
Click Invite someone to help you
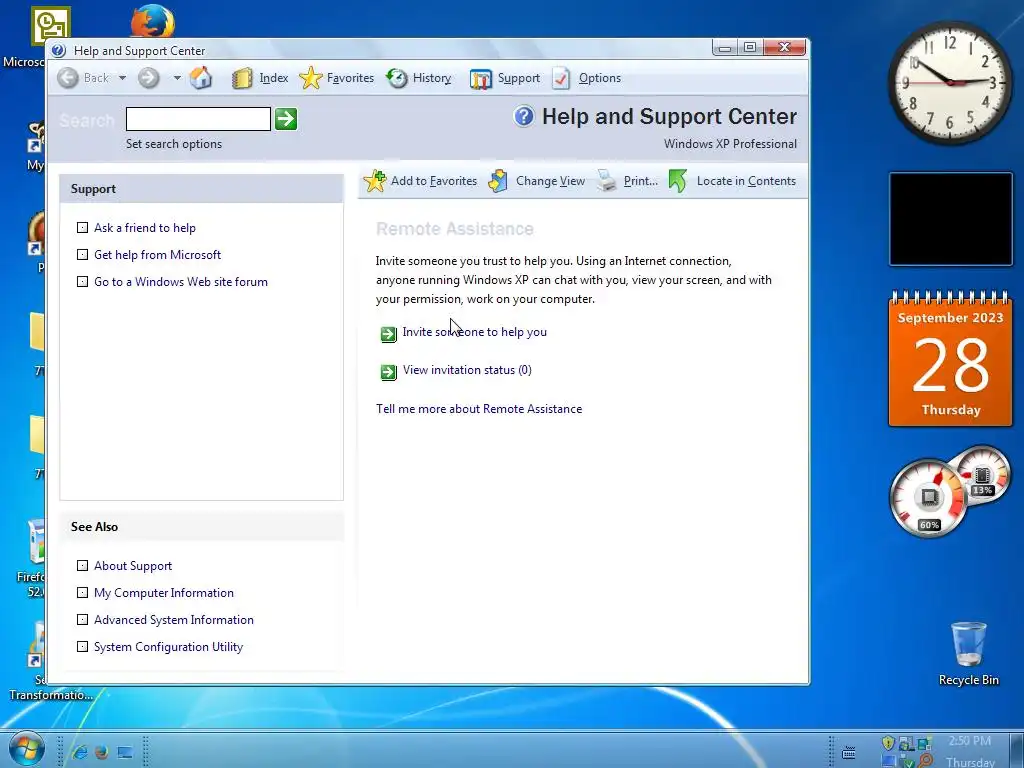tap(475, 332)
